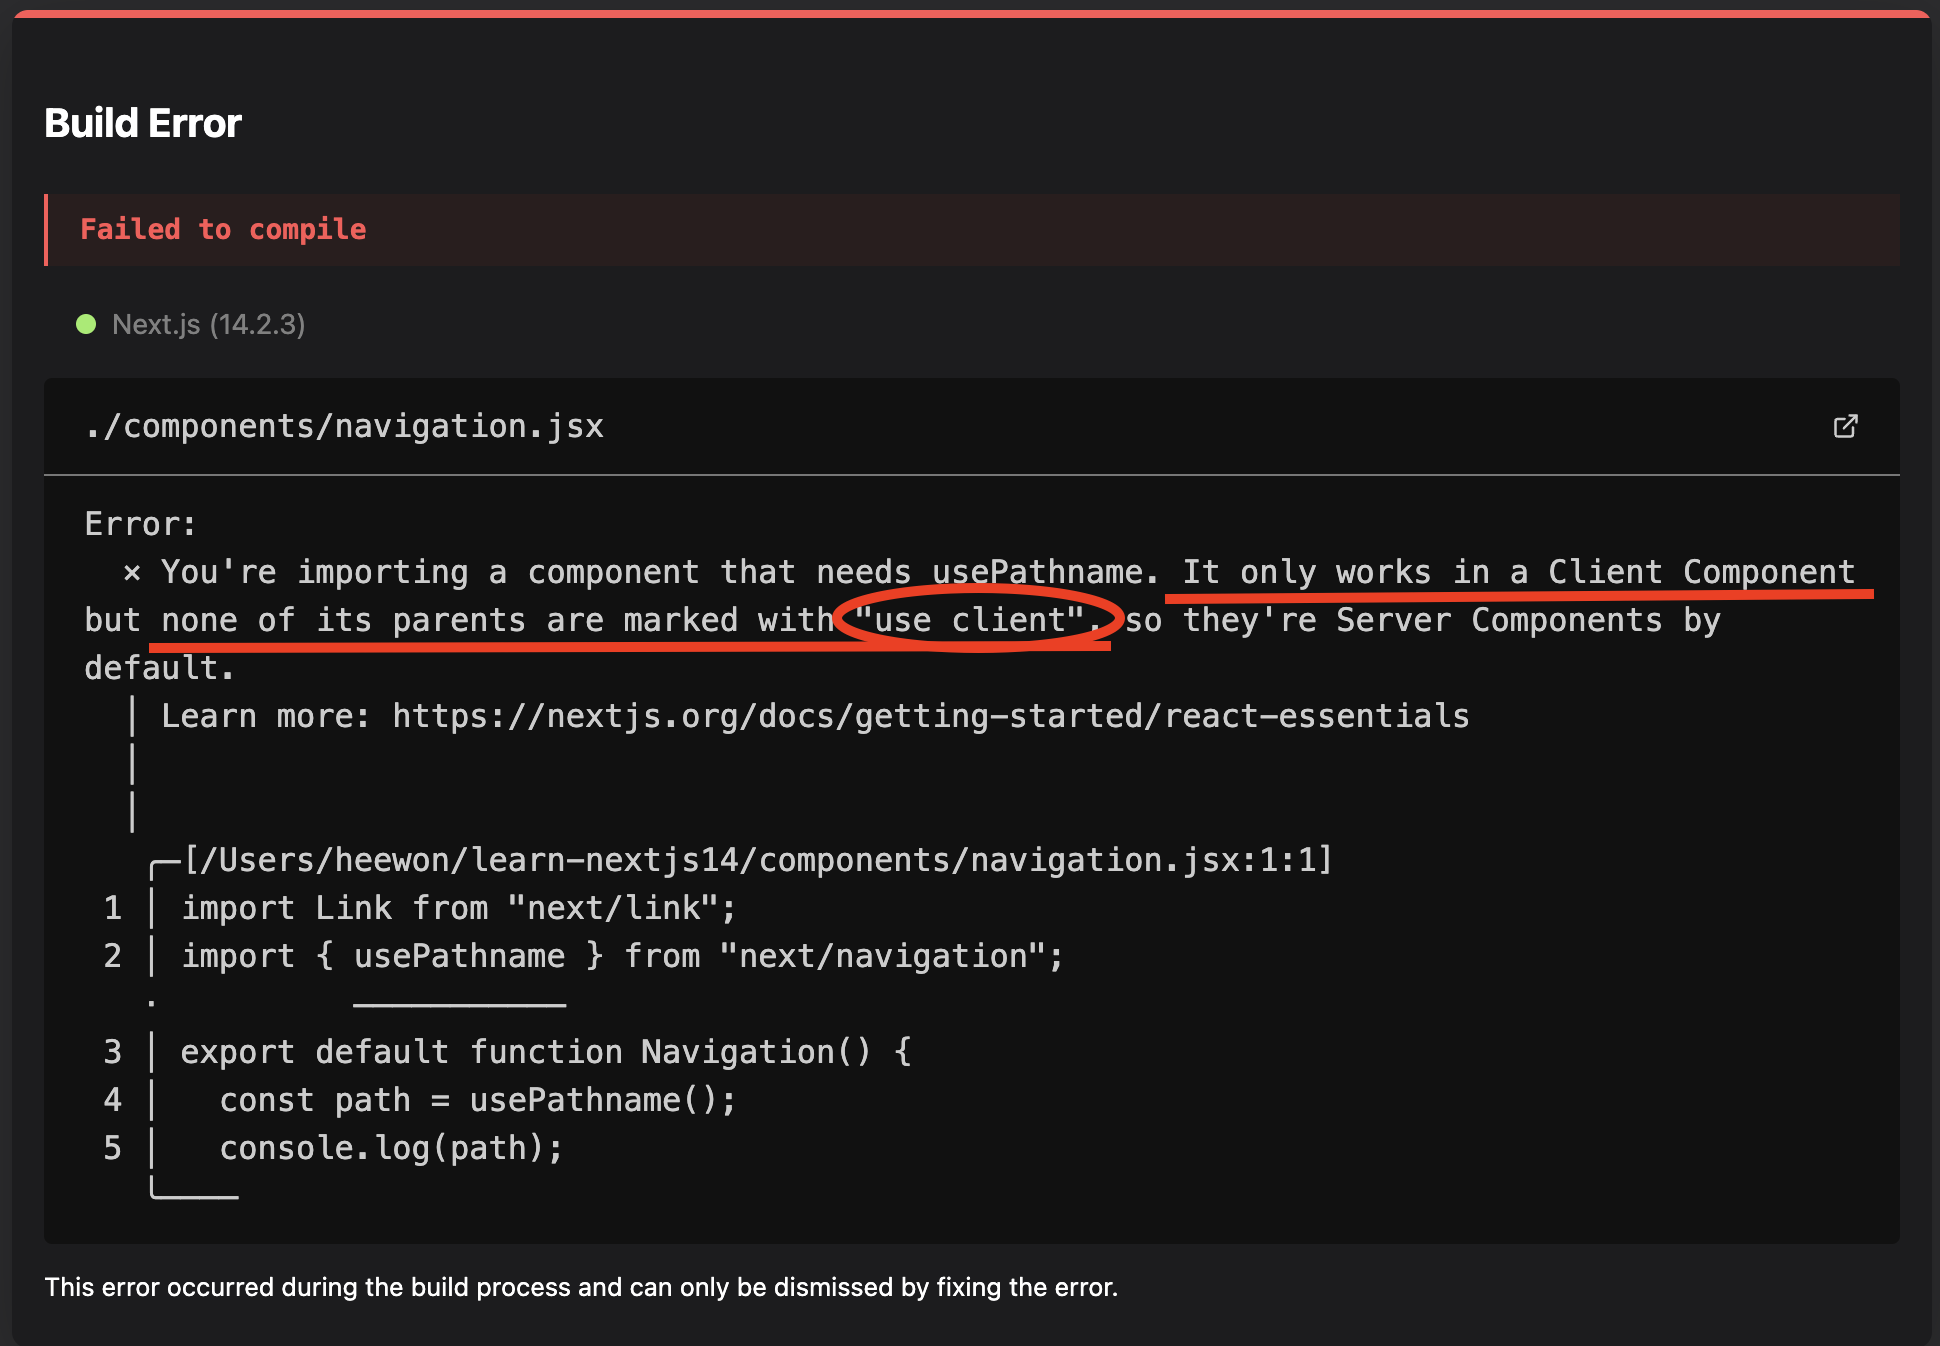The width and height of the screenshot is (1940, 1346).
Task: Click the footer dismiss notice text
Action: tap(581, 1287)
